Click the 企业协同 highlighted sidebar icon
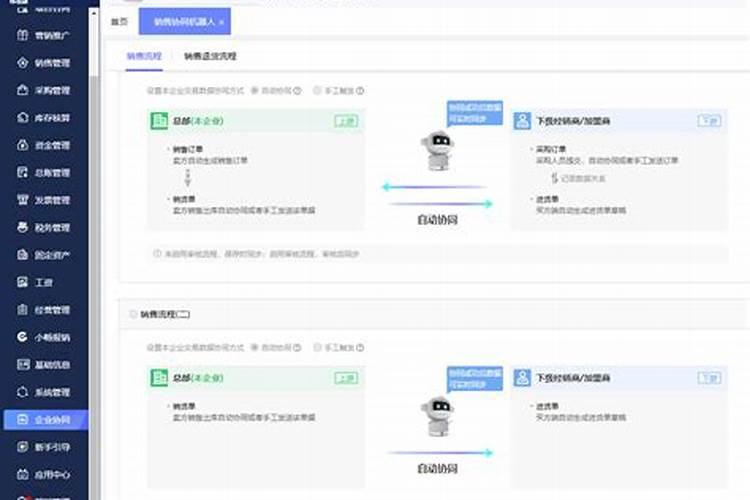750x500 pixels. [22, 420]
